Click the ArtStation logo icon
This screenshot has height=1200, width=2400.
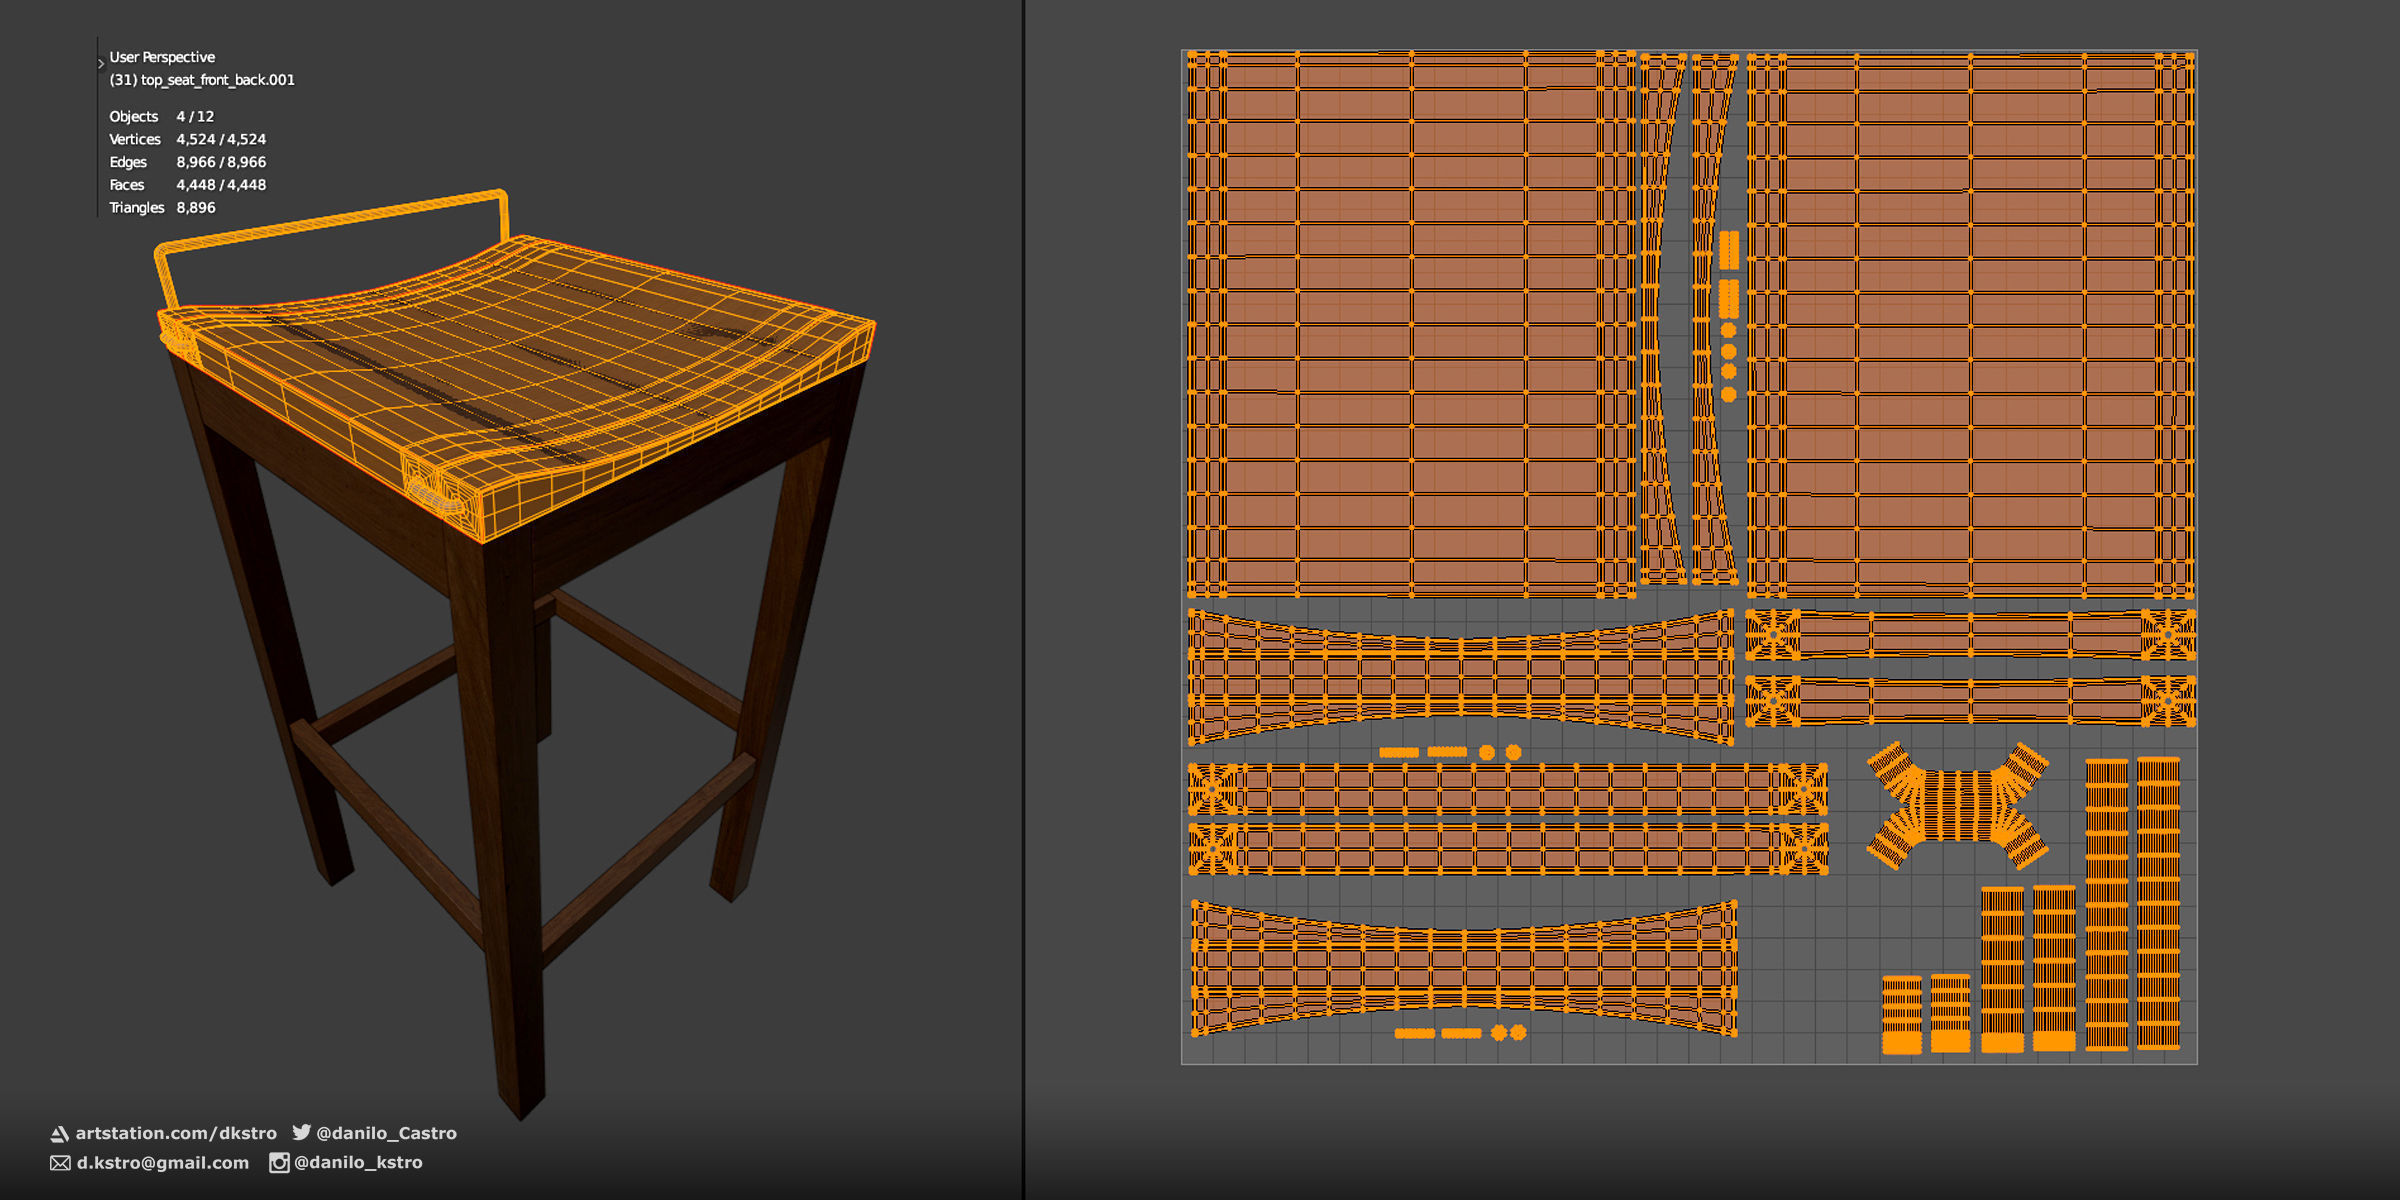click(60, 1133)
